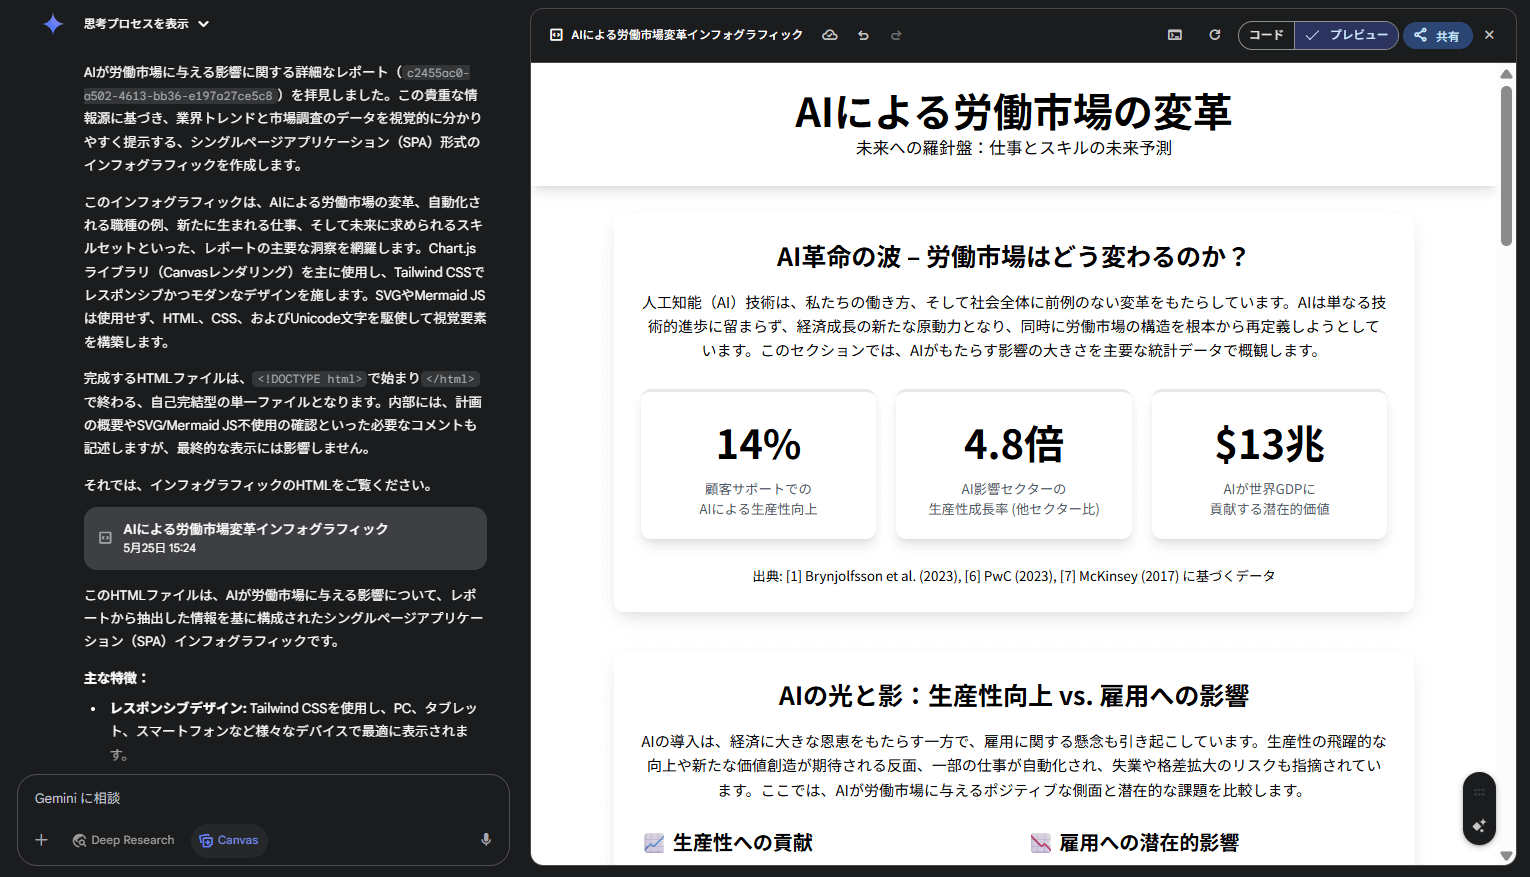This screenshot has height=877, width=1530.
Task: Click the cloud save status icon
Action: point(830,35)
